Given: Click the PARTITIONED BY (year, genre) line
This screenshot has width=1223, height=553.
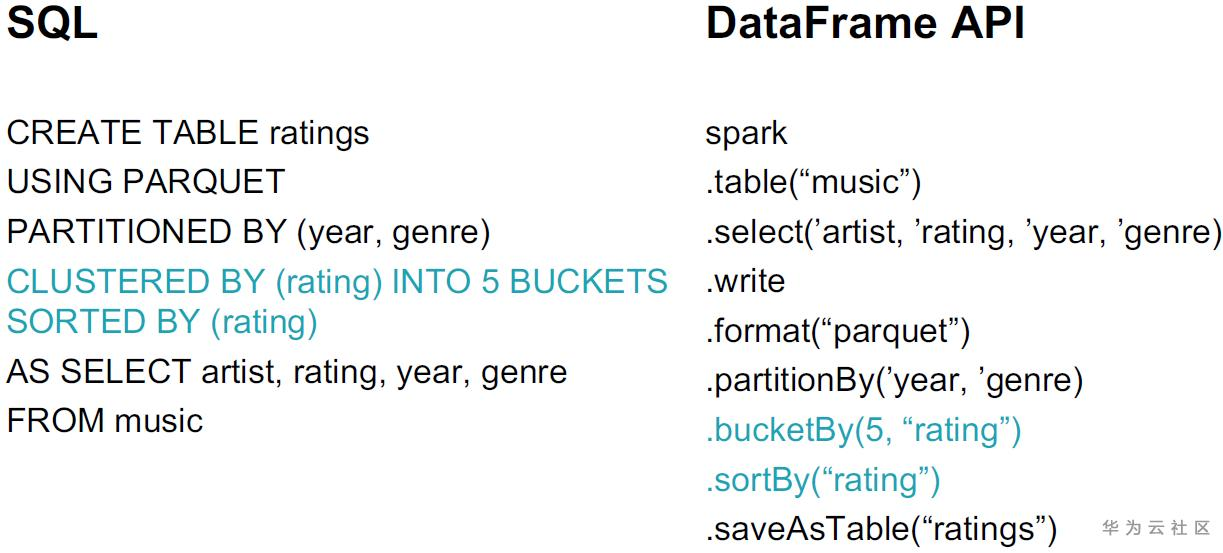Looking at the screenshot, I should coord(248,232).
